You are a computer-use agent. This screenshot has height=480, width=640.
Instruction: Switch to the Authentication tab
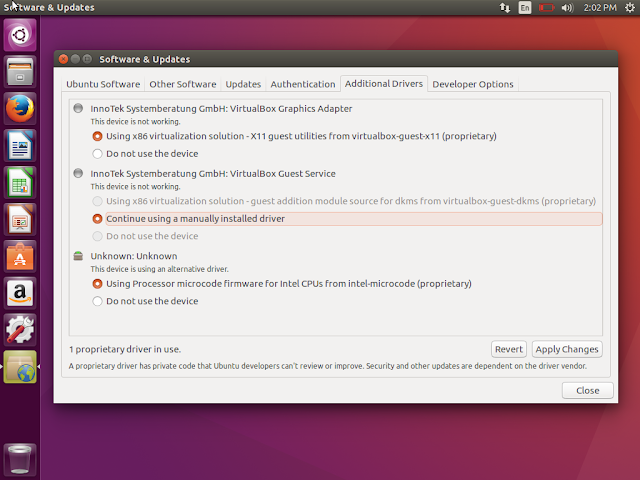(302, 84)
